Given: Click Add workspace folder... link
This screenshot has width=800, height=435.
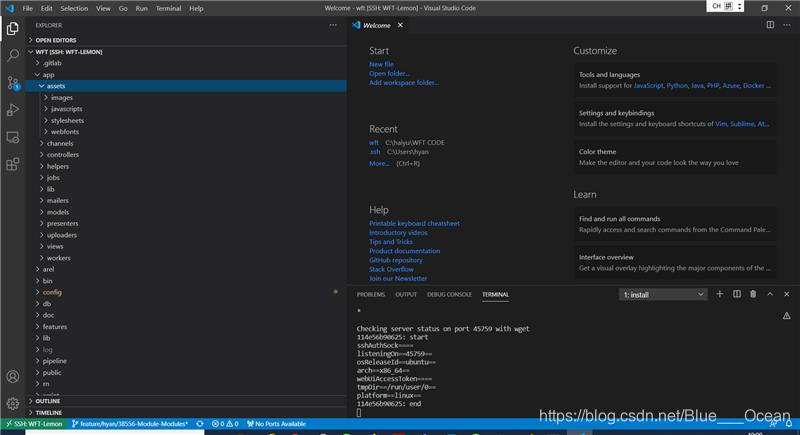Looking at the screenshot, I should (404, 83).
